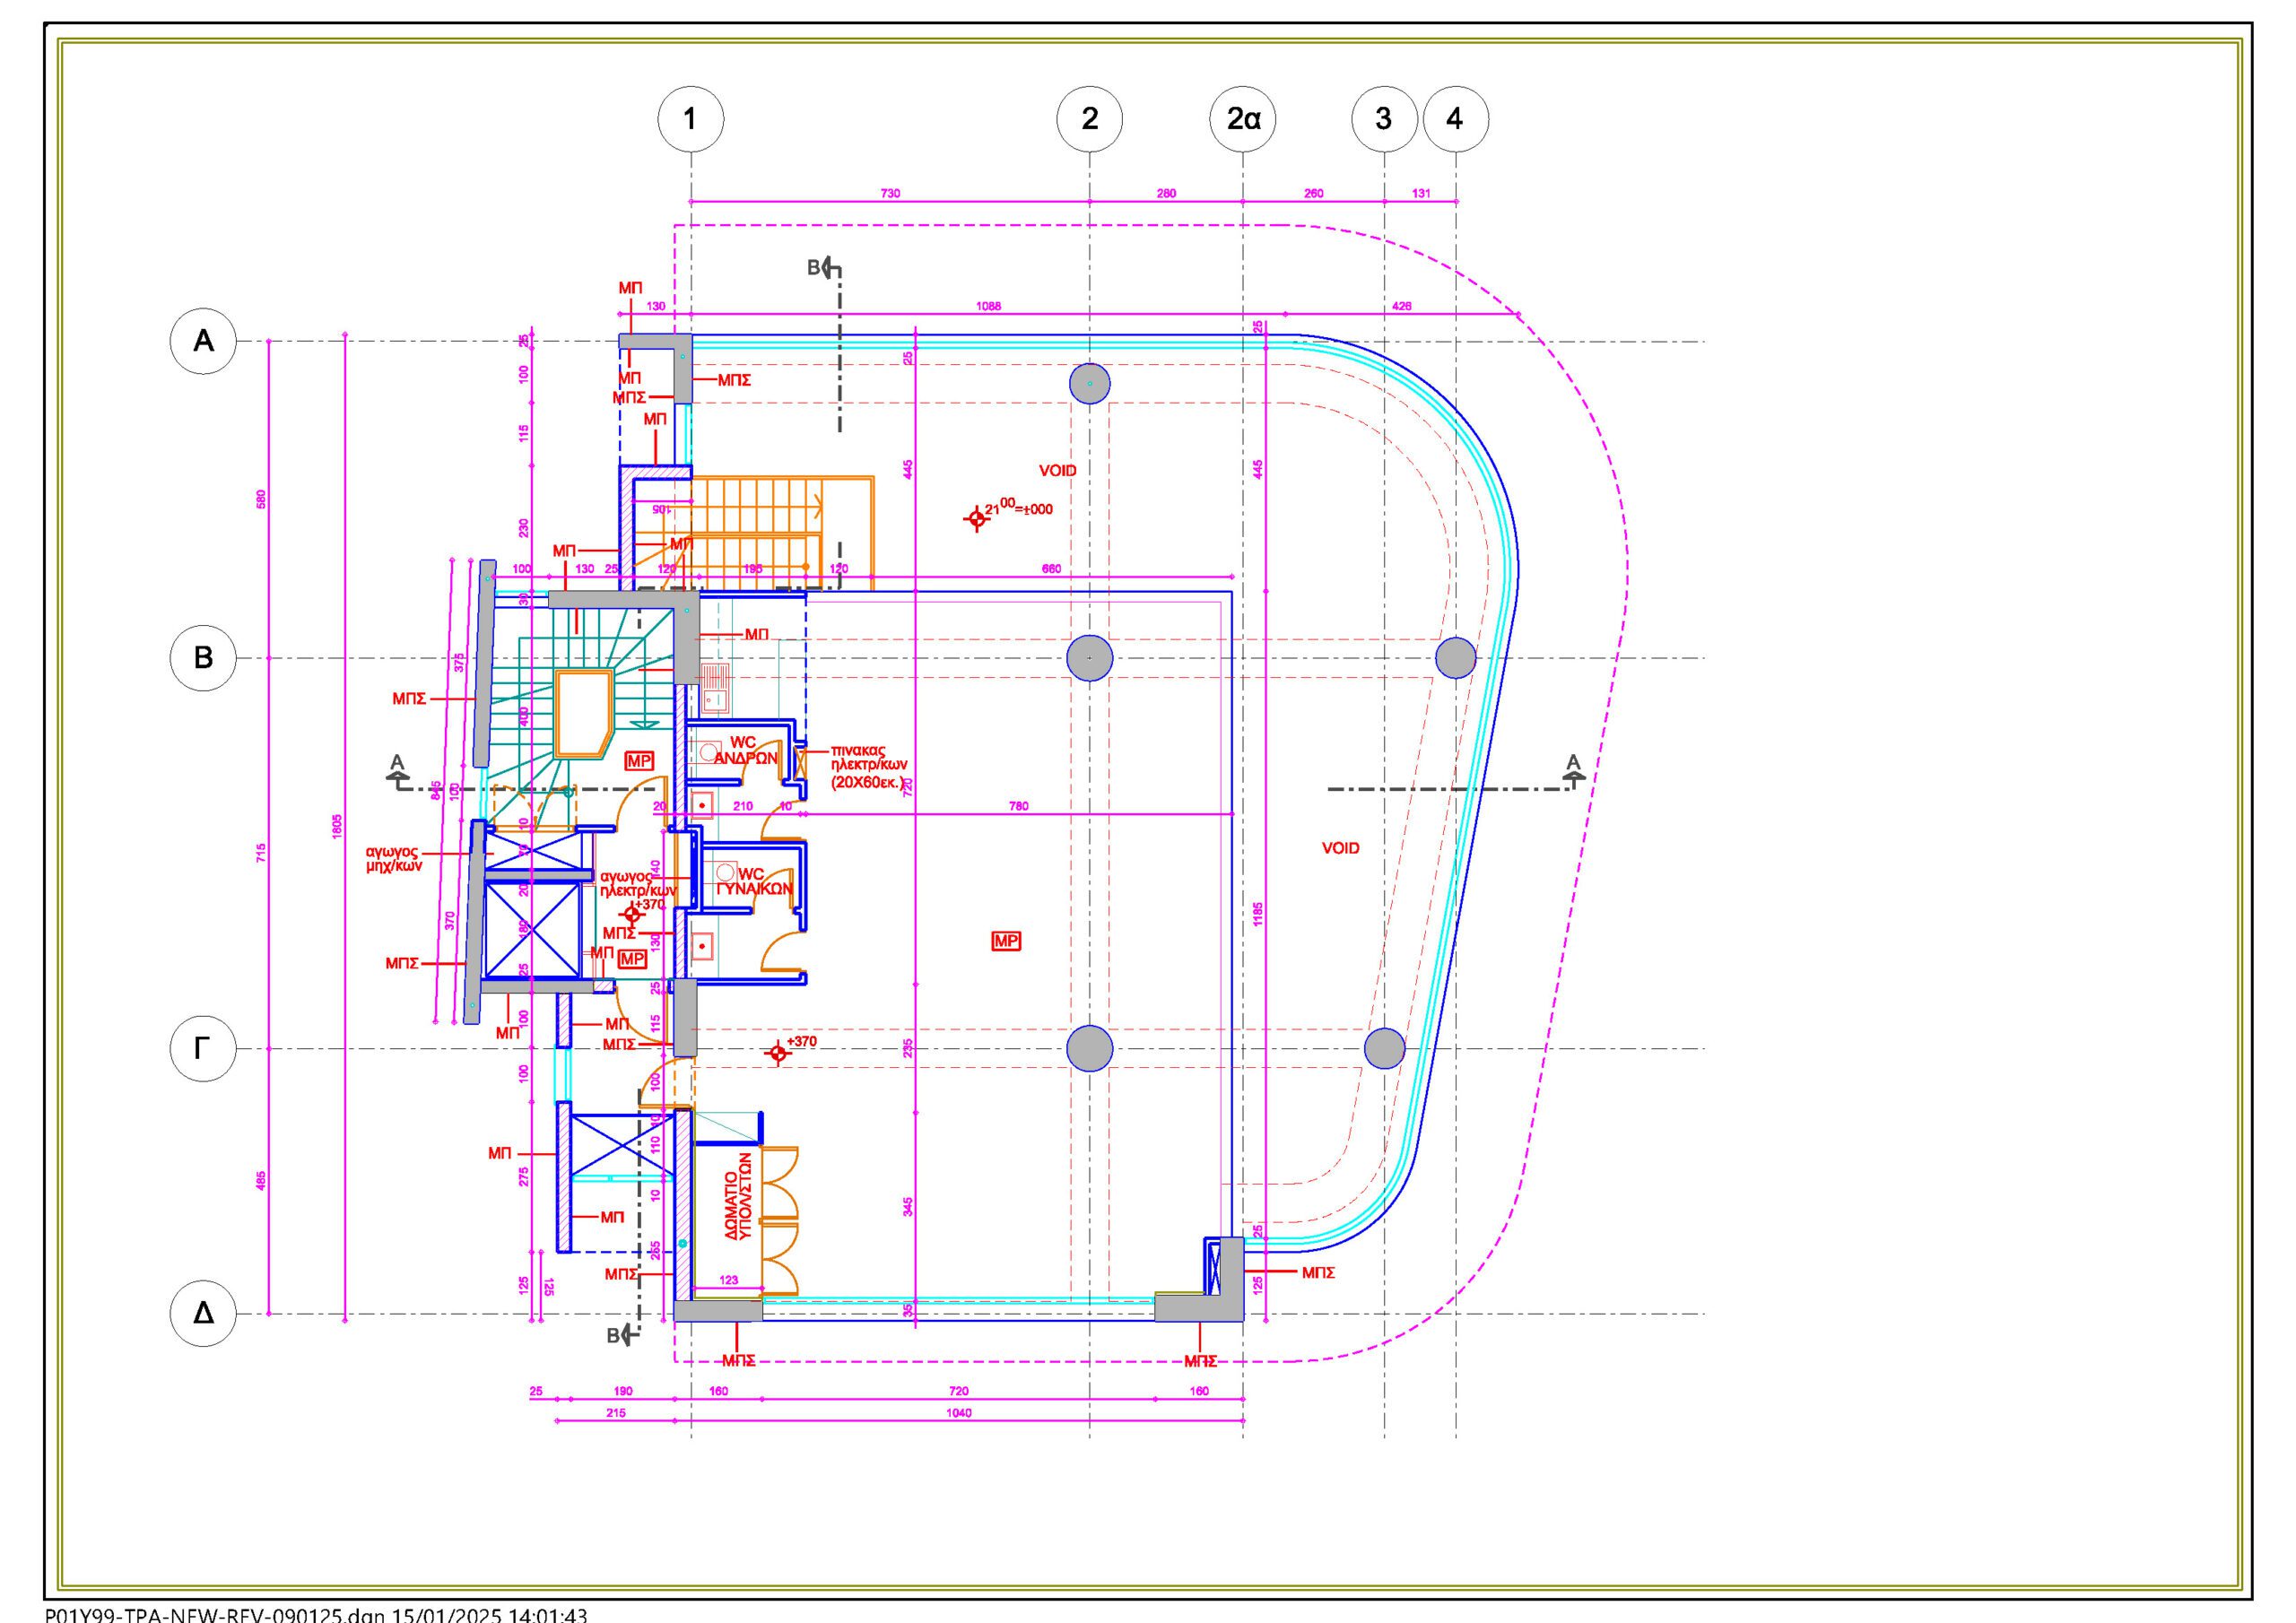Click grid bubble labeled 2α
The width and height of the screenshot is (2296, 1623).
click(1243, 119)
